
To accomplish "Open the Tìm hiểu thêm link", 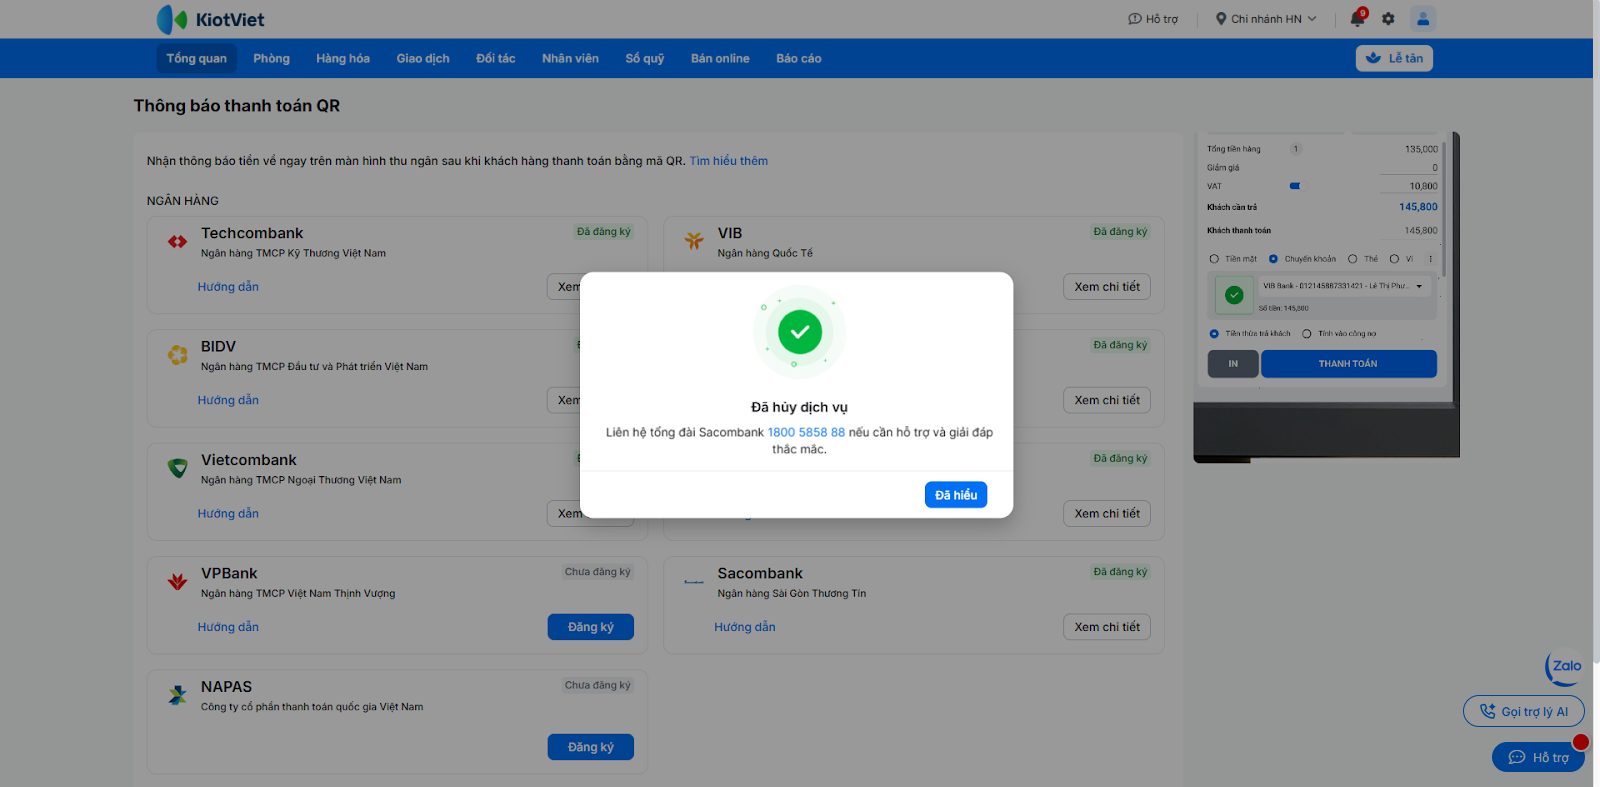I will [x=729, y=161].
